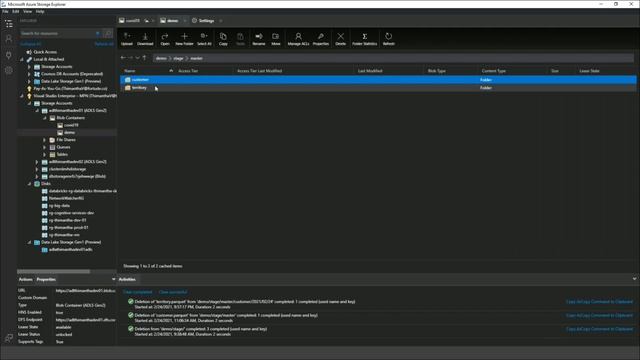
Task: Click the Select All toolbar icon
Action: pyautogui.click(x=204, y=39)
